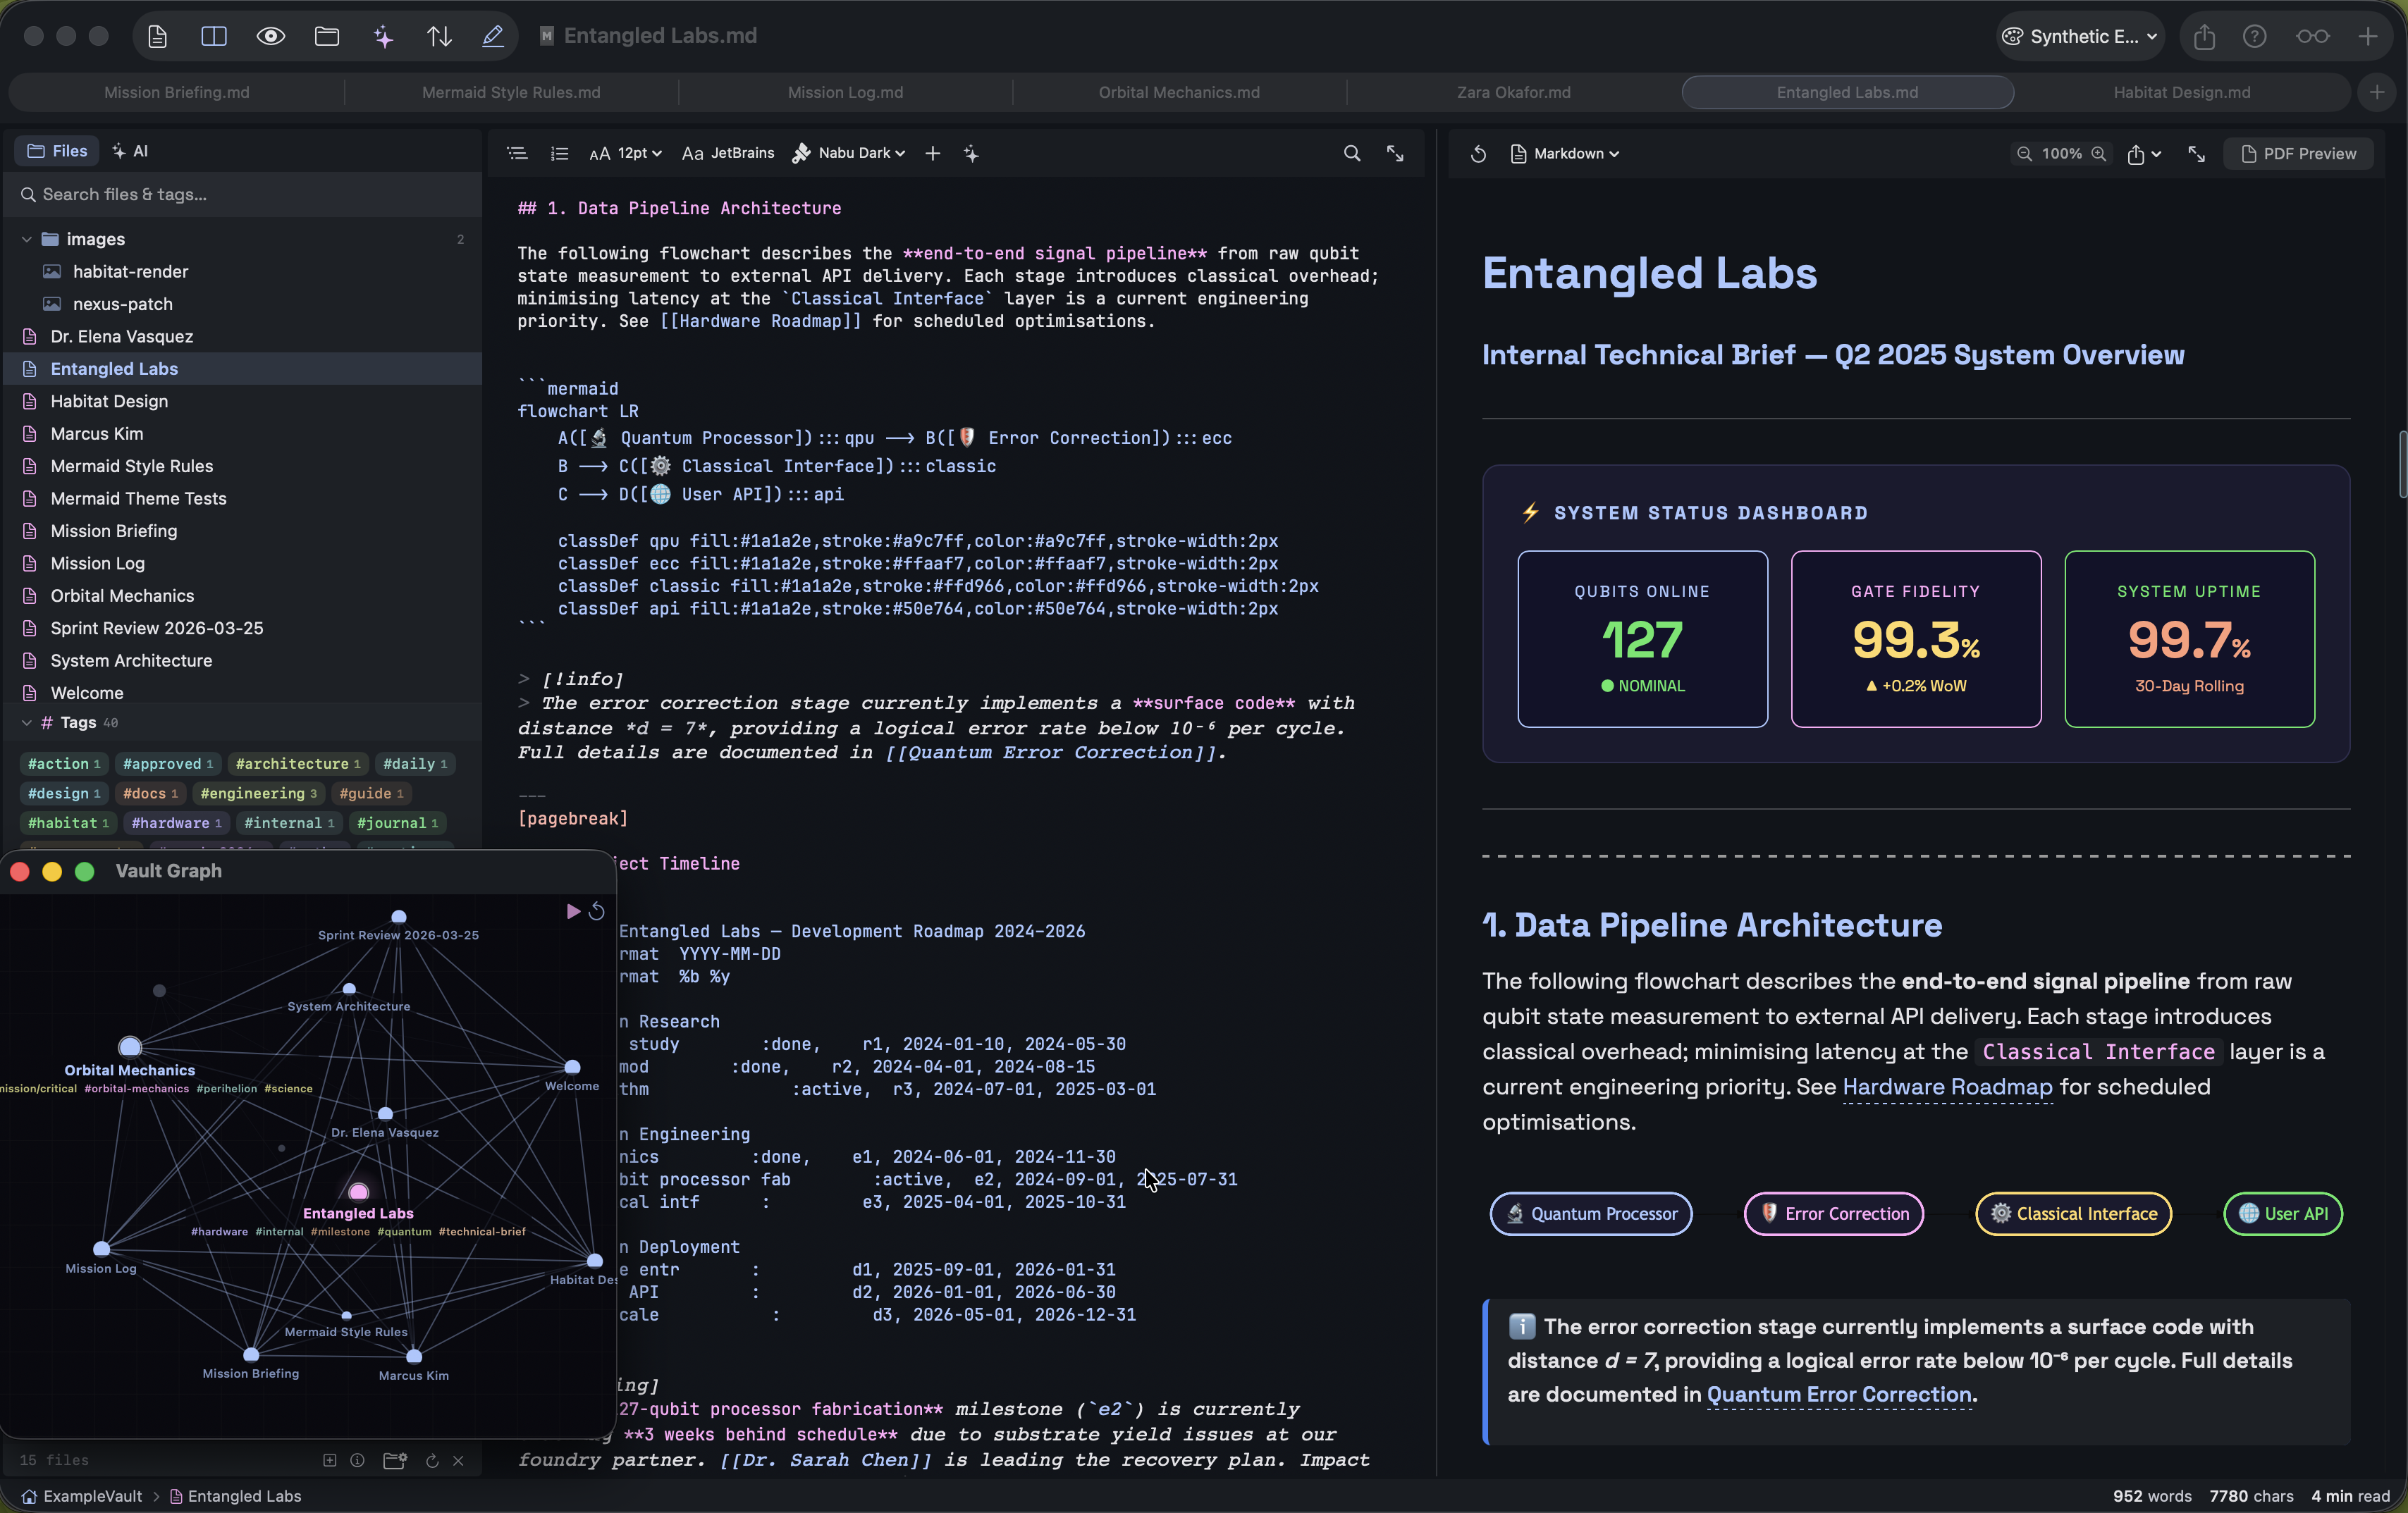Click the up-down sort arrows icon
Image resolution: width=2408 pixels, height=1513 pixels.
coord(439,36)
